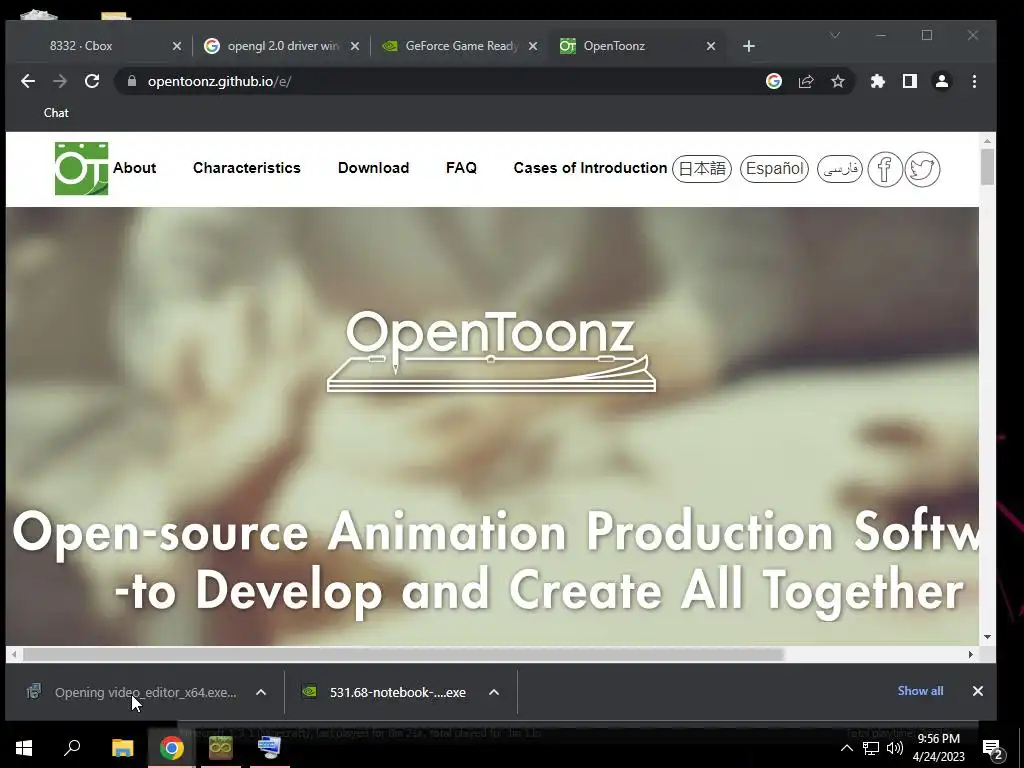1024x768 pixels.
Task: Open a new tab with plus button
Action: pos(749,46)
